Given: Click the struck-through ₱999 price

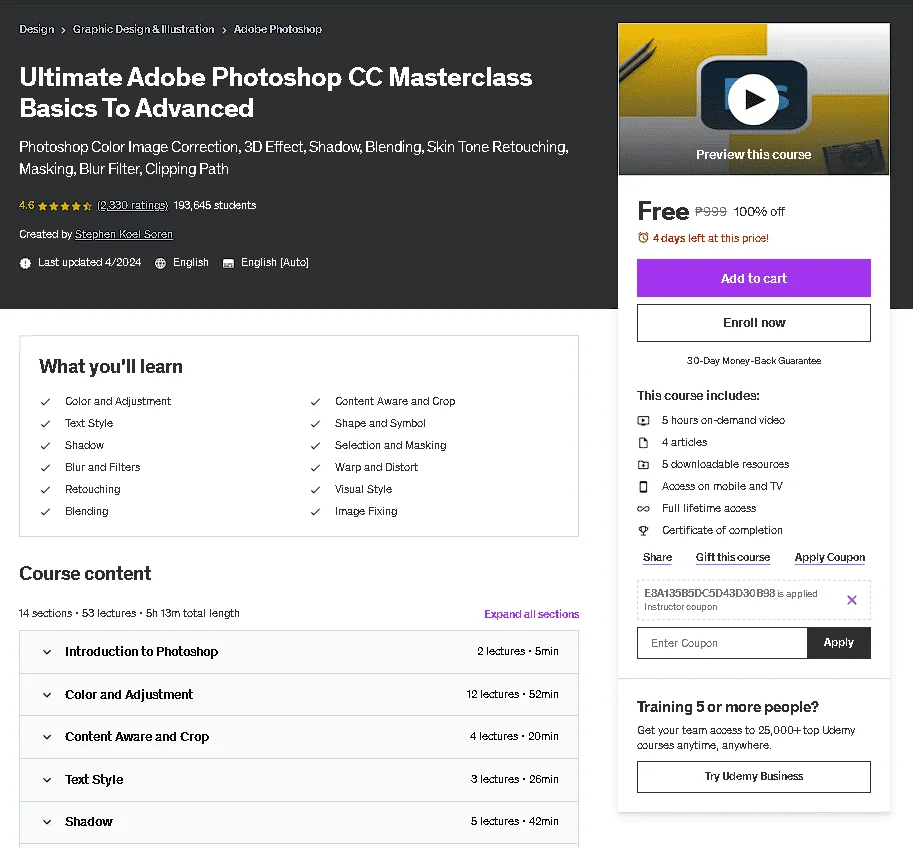Looking at the screenshot, I should pos(710,211).
